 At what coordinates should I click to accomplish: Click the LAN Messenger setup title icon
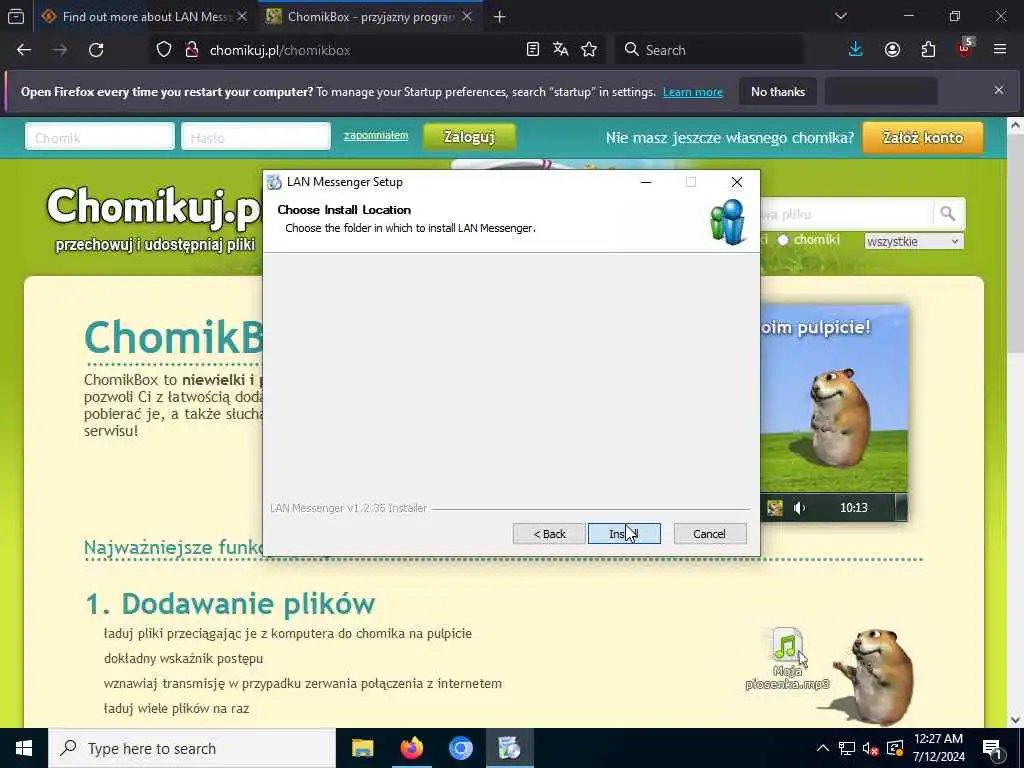[x=275, y=182]
